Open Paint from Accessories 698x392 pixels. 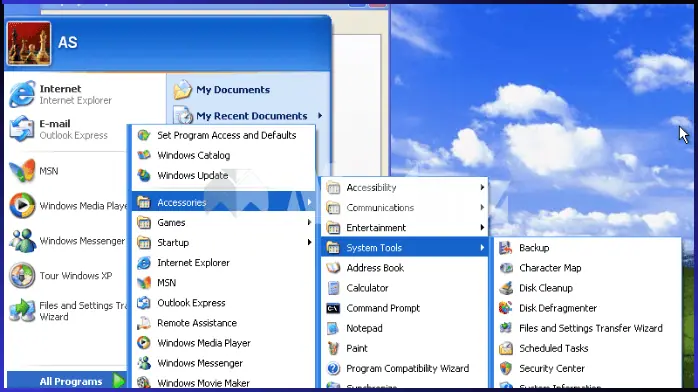404,348
